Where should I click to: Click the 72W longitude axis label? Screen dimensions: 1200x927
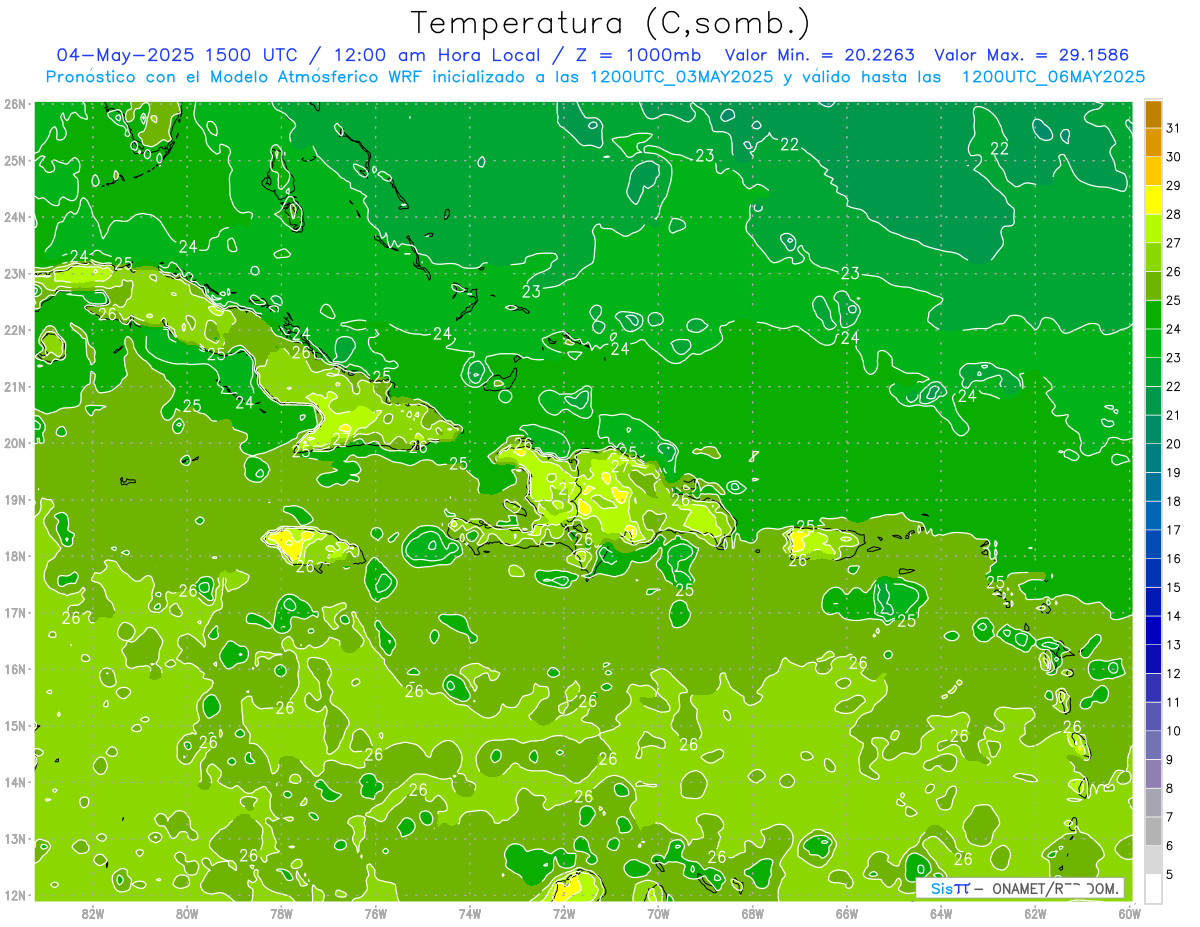click(x=564, y=914)
